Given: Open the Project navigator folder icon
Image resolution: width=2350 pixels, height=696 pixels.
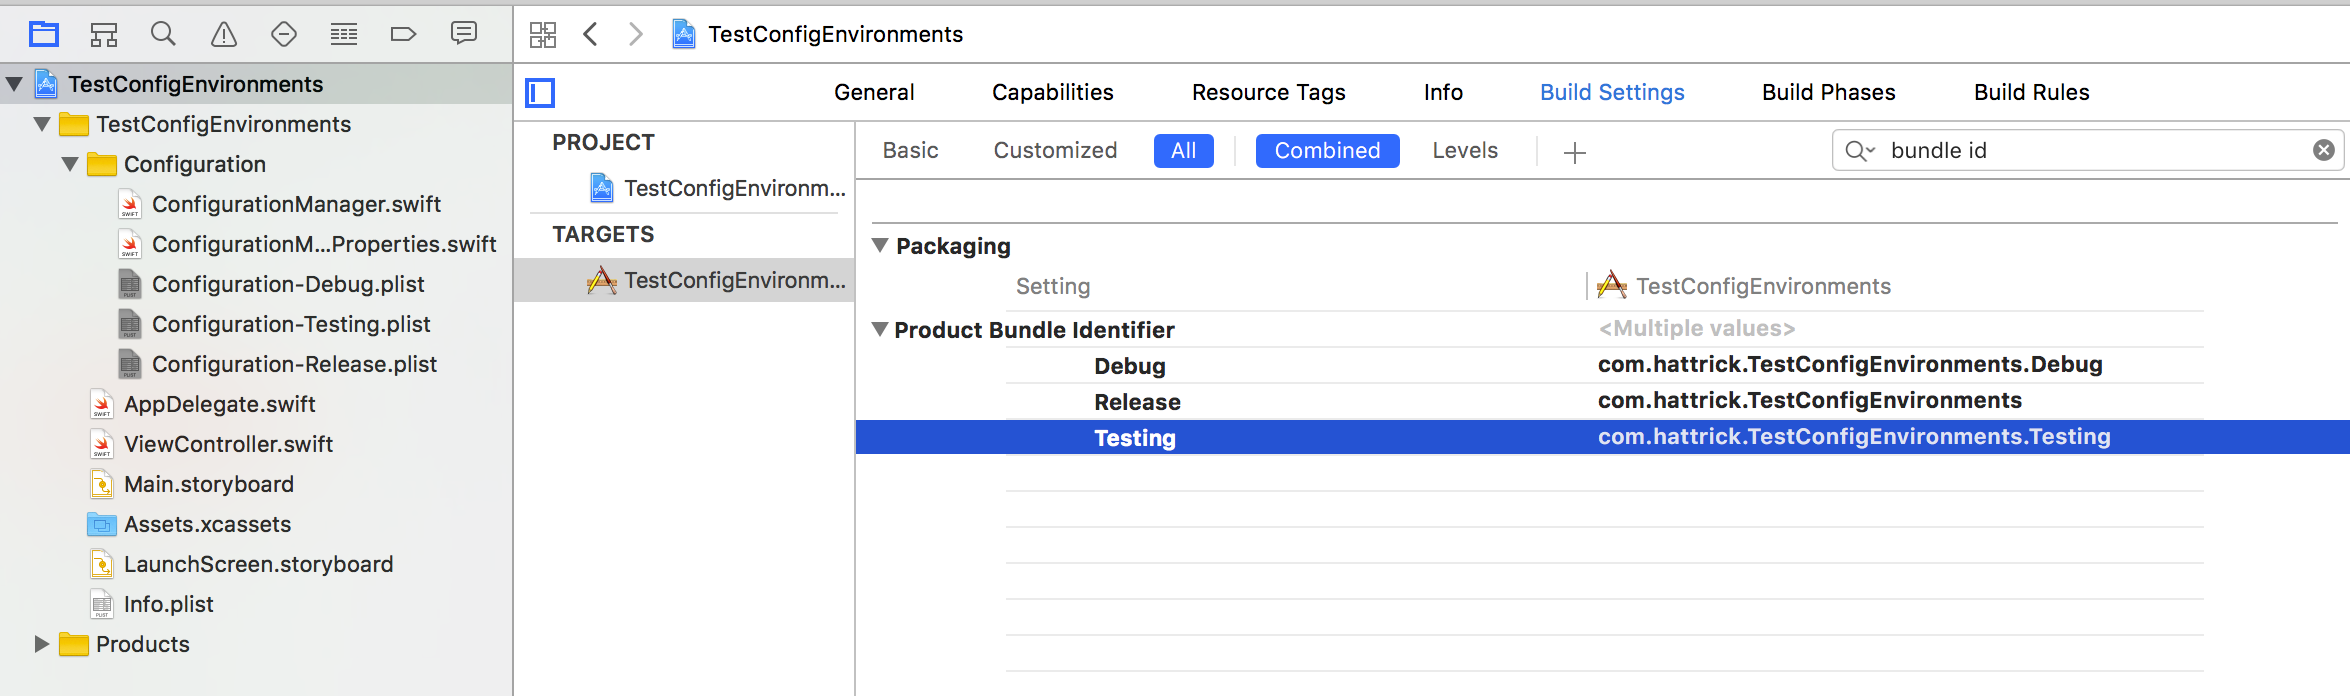Looking at the screenshot, I should 44,35.
